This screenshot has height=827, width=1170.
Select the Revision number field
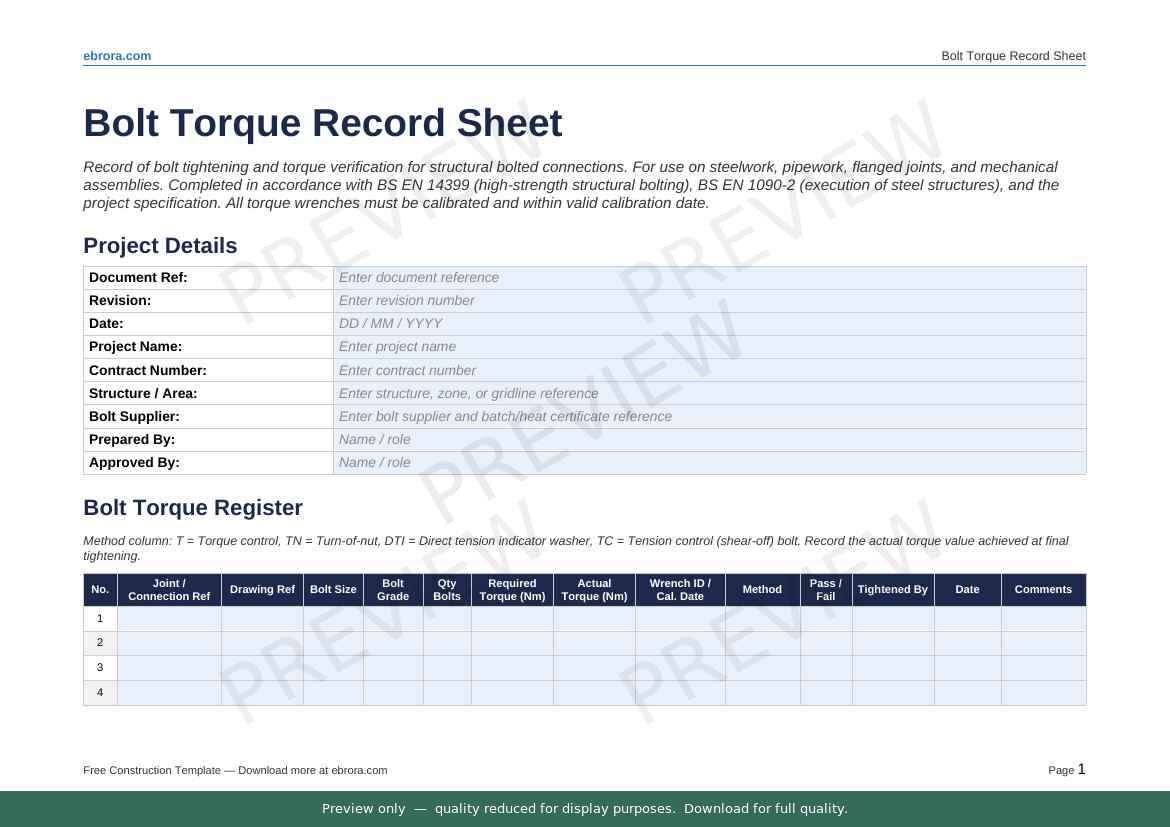(709, 301)
